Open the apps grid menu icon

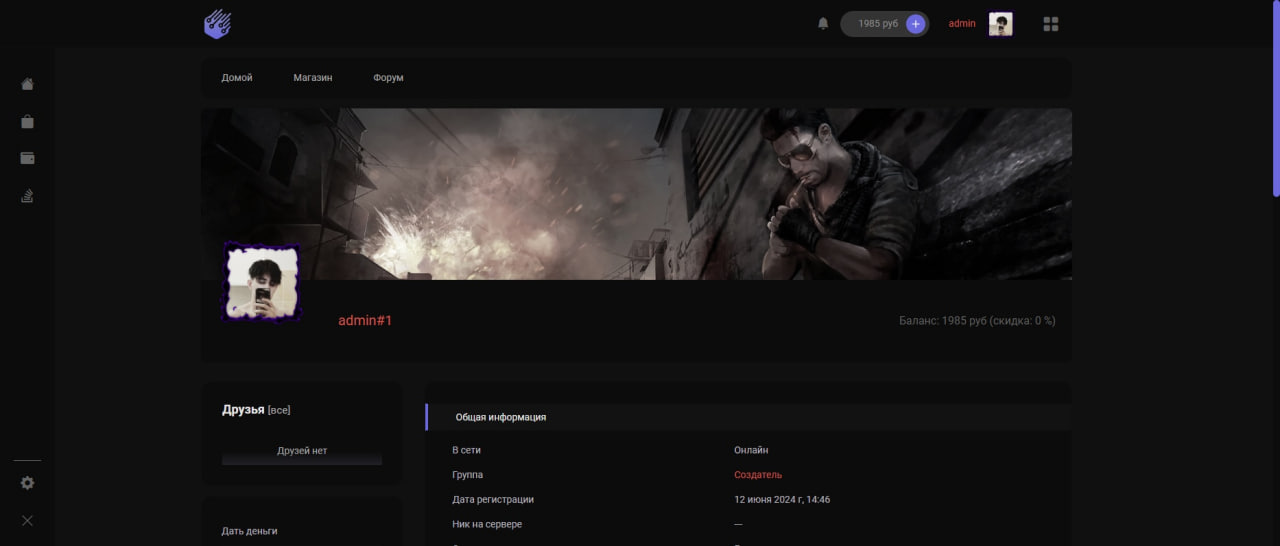pos(1050,23)
